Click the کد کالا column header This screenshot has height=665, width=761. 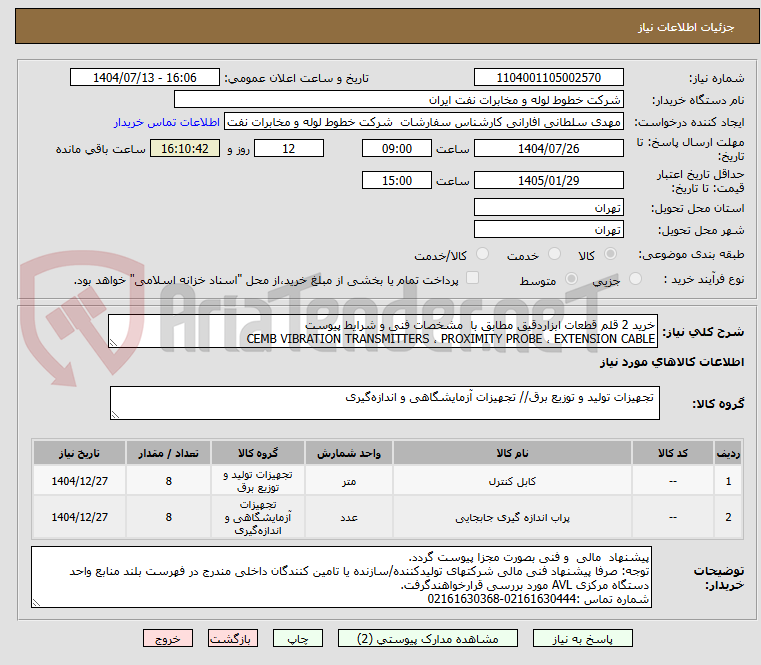673,453
